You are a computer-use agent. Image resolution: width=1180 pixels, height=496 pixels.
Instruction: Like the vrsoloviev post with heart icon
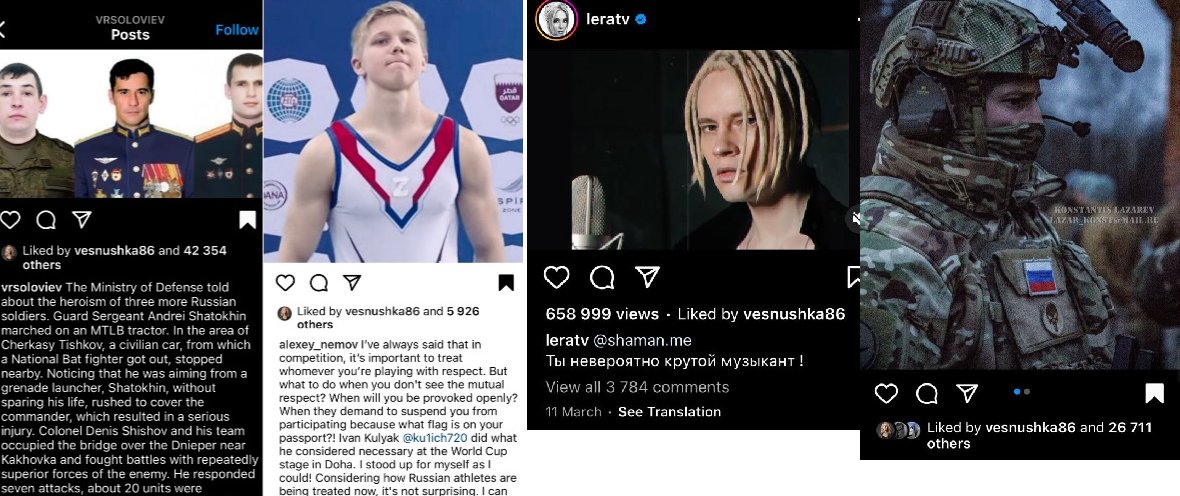pos(10,220)
